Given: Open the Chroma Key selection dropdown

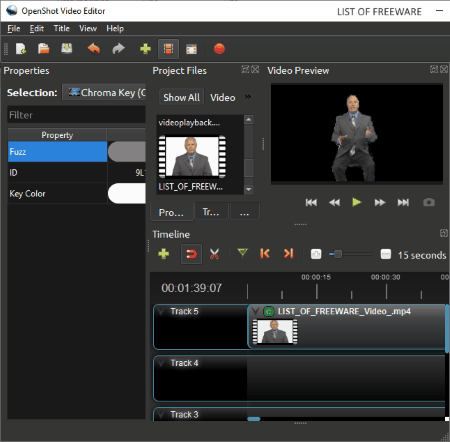Looking at the screenshot, I should pyautogui.click(x=104, y=92).
